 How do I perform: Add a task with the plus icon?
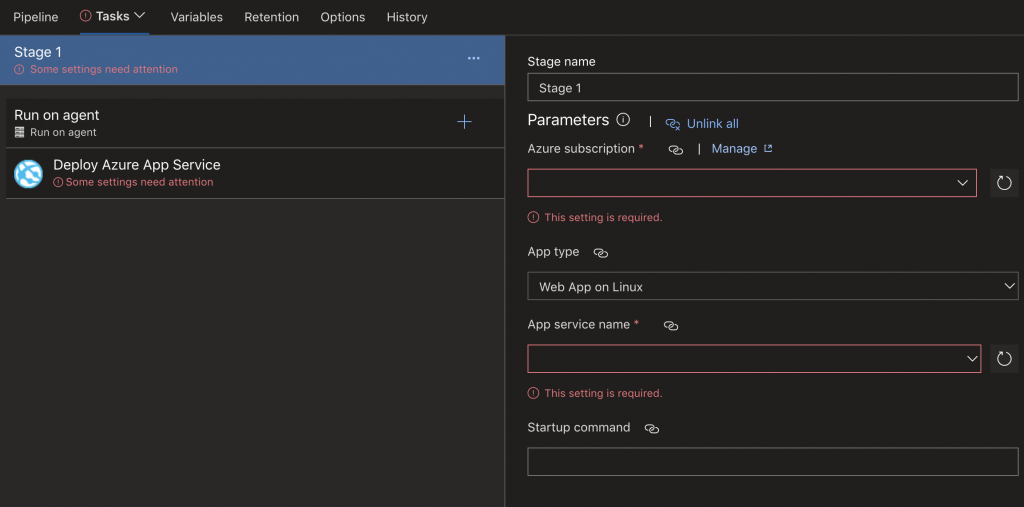pyautogui.click(x=464, y=122)
